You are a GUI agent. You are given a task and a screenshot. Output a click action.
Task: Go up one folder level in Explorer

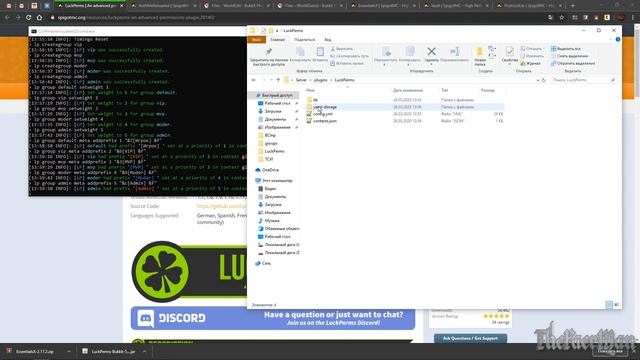click(278, 80)
